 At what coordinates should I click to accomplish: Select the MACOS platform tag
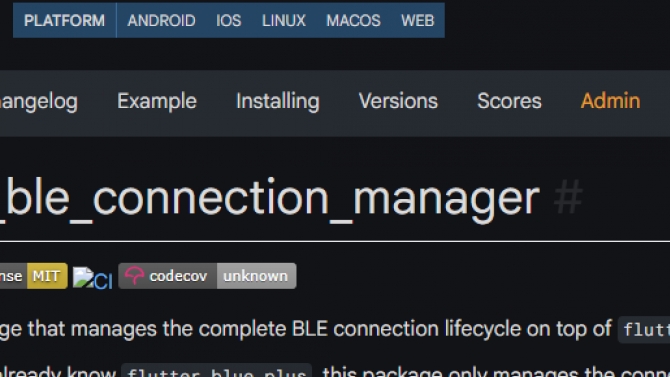click(x=353, y=21)
